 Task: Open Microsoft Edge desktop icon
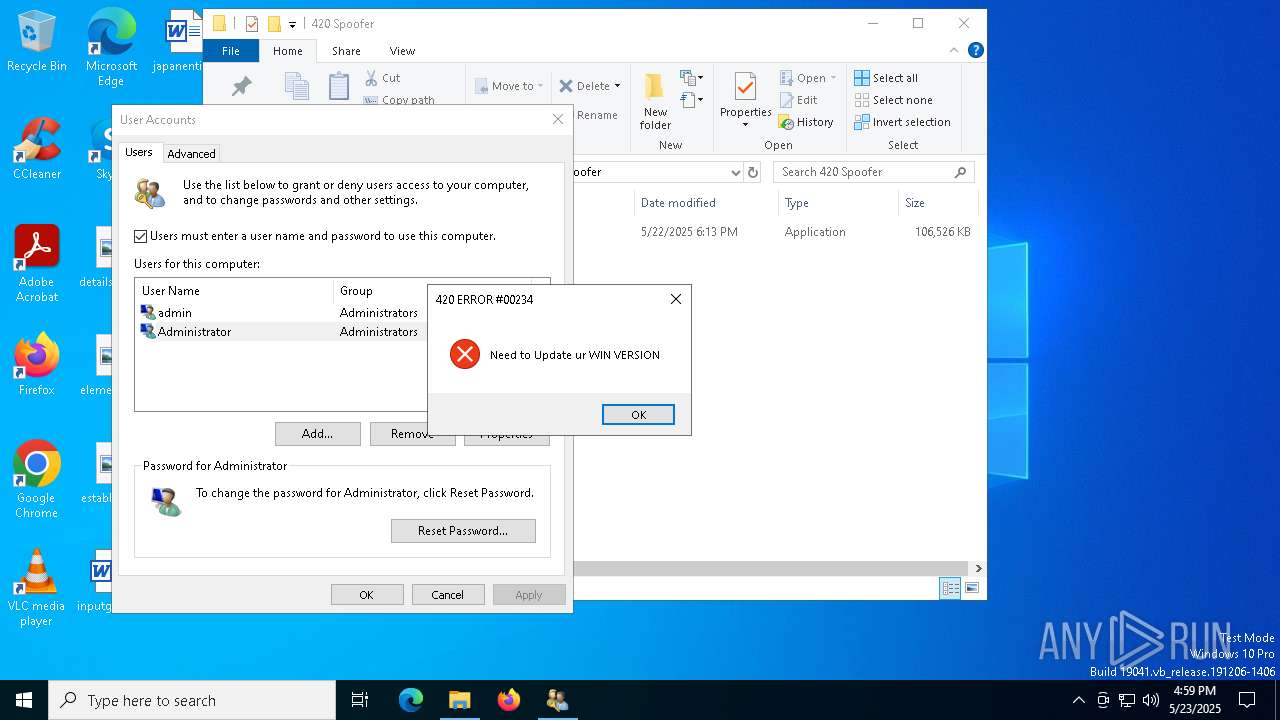pyautogui.click(x=111, y=48)
